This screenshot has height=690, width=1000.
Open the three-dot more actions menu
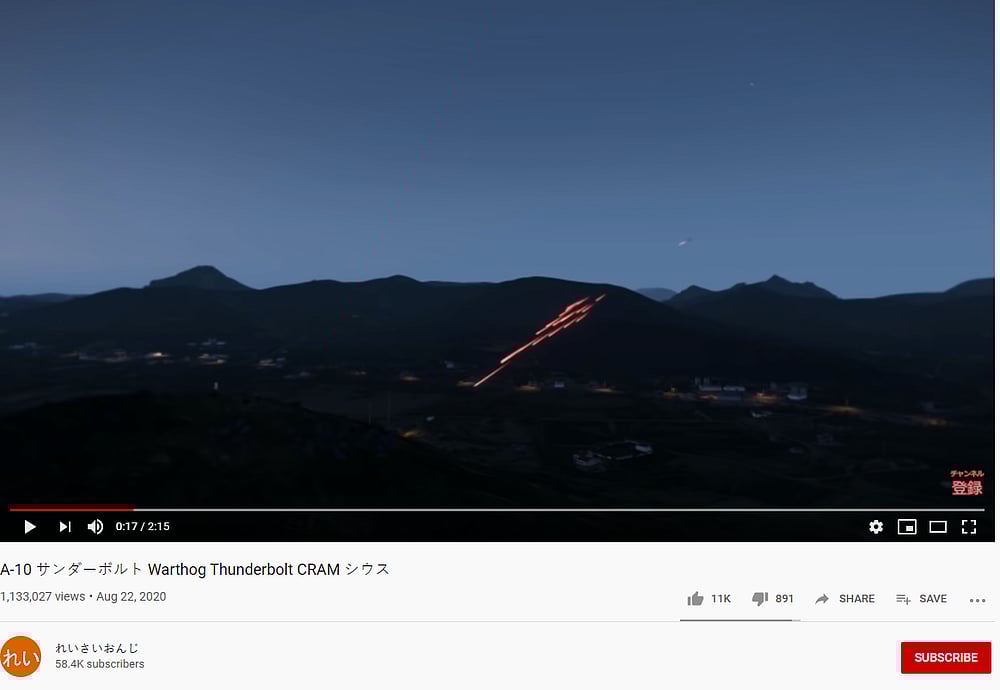(x=977, y=600)
